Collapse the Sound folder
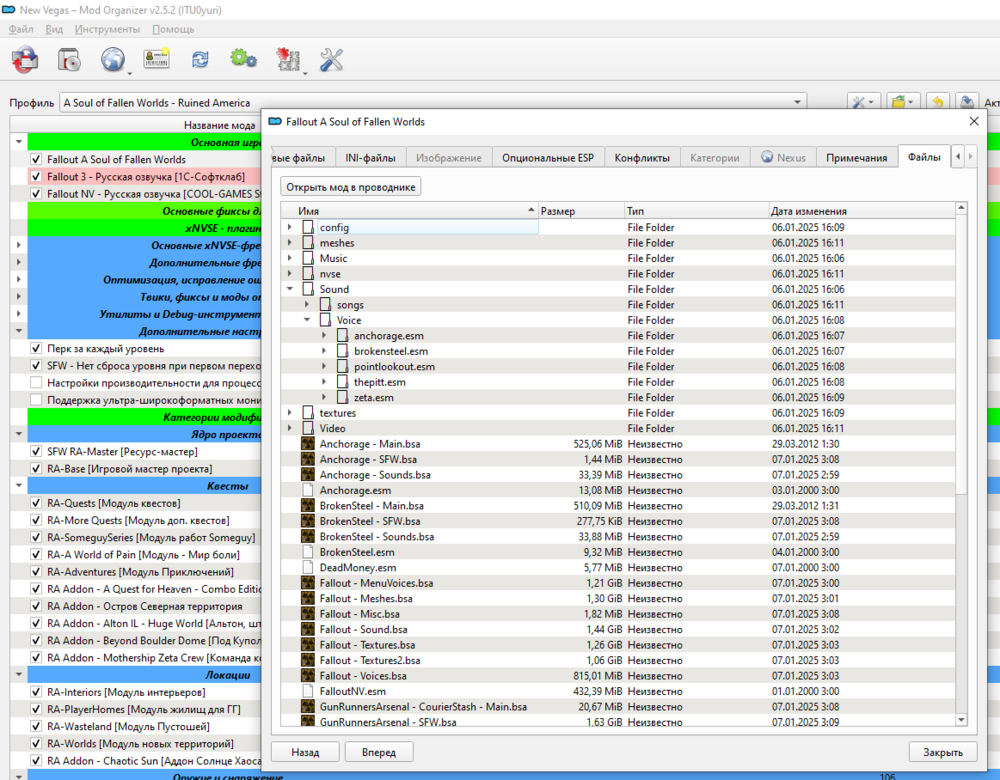 coord(290,289)
